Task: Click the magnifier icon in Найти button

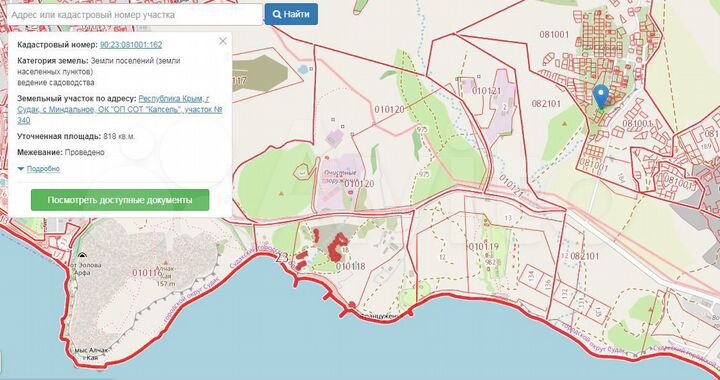Action: tap(276, 14)
